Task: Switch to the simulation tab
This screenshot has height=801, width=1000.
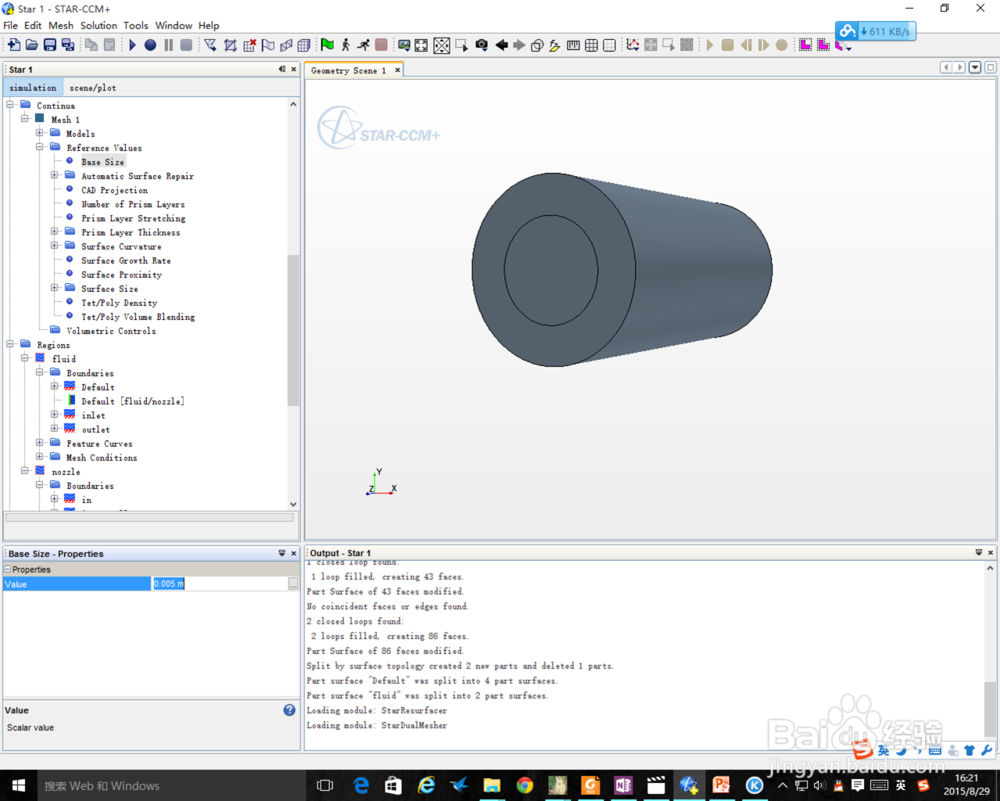Action: click(x=33, y=87)
